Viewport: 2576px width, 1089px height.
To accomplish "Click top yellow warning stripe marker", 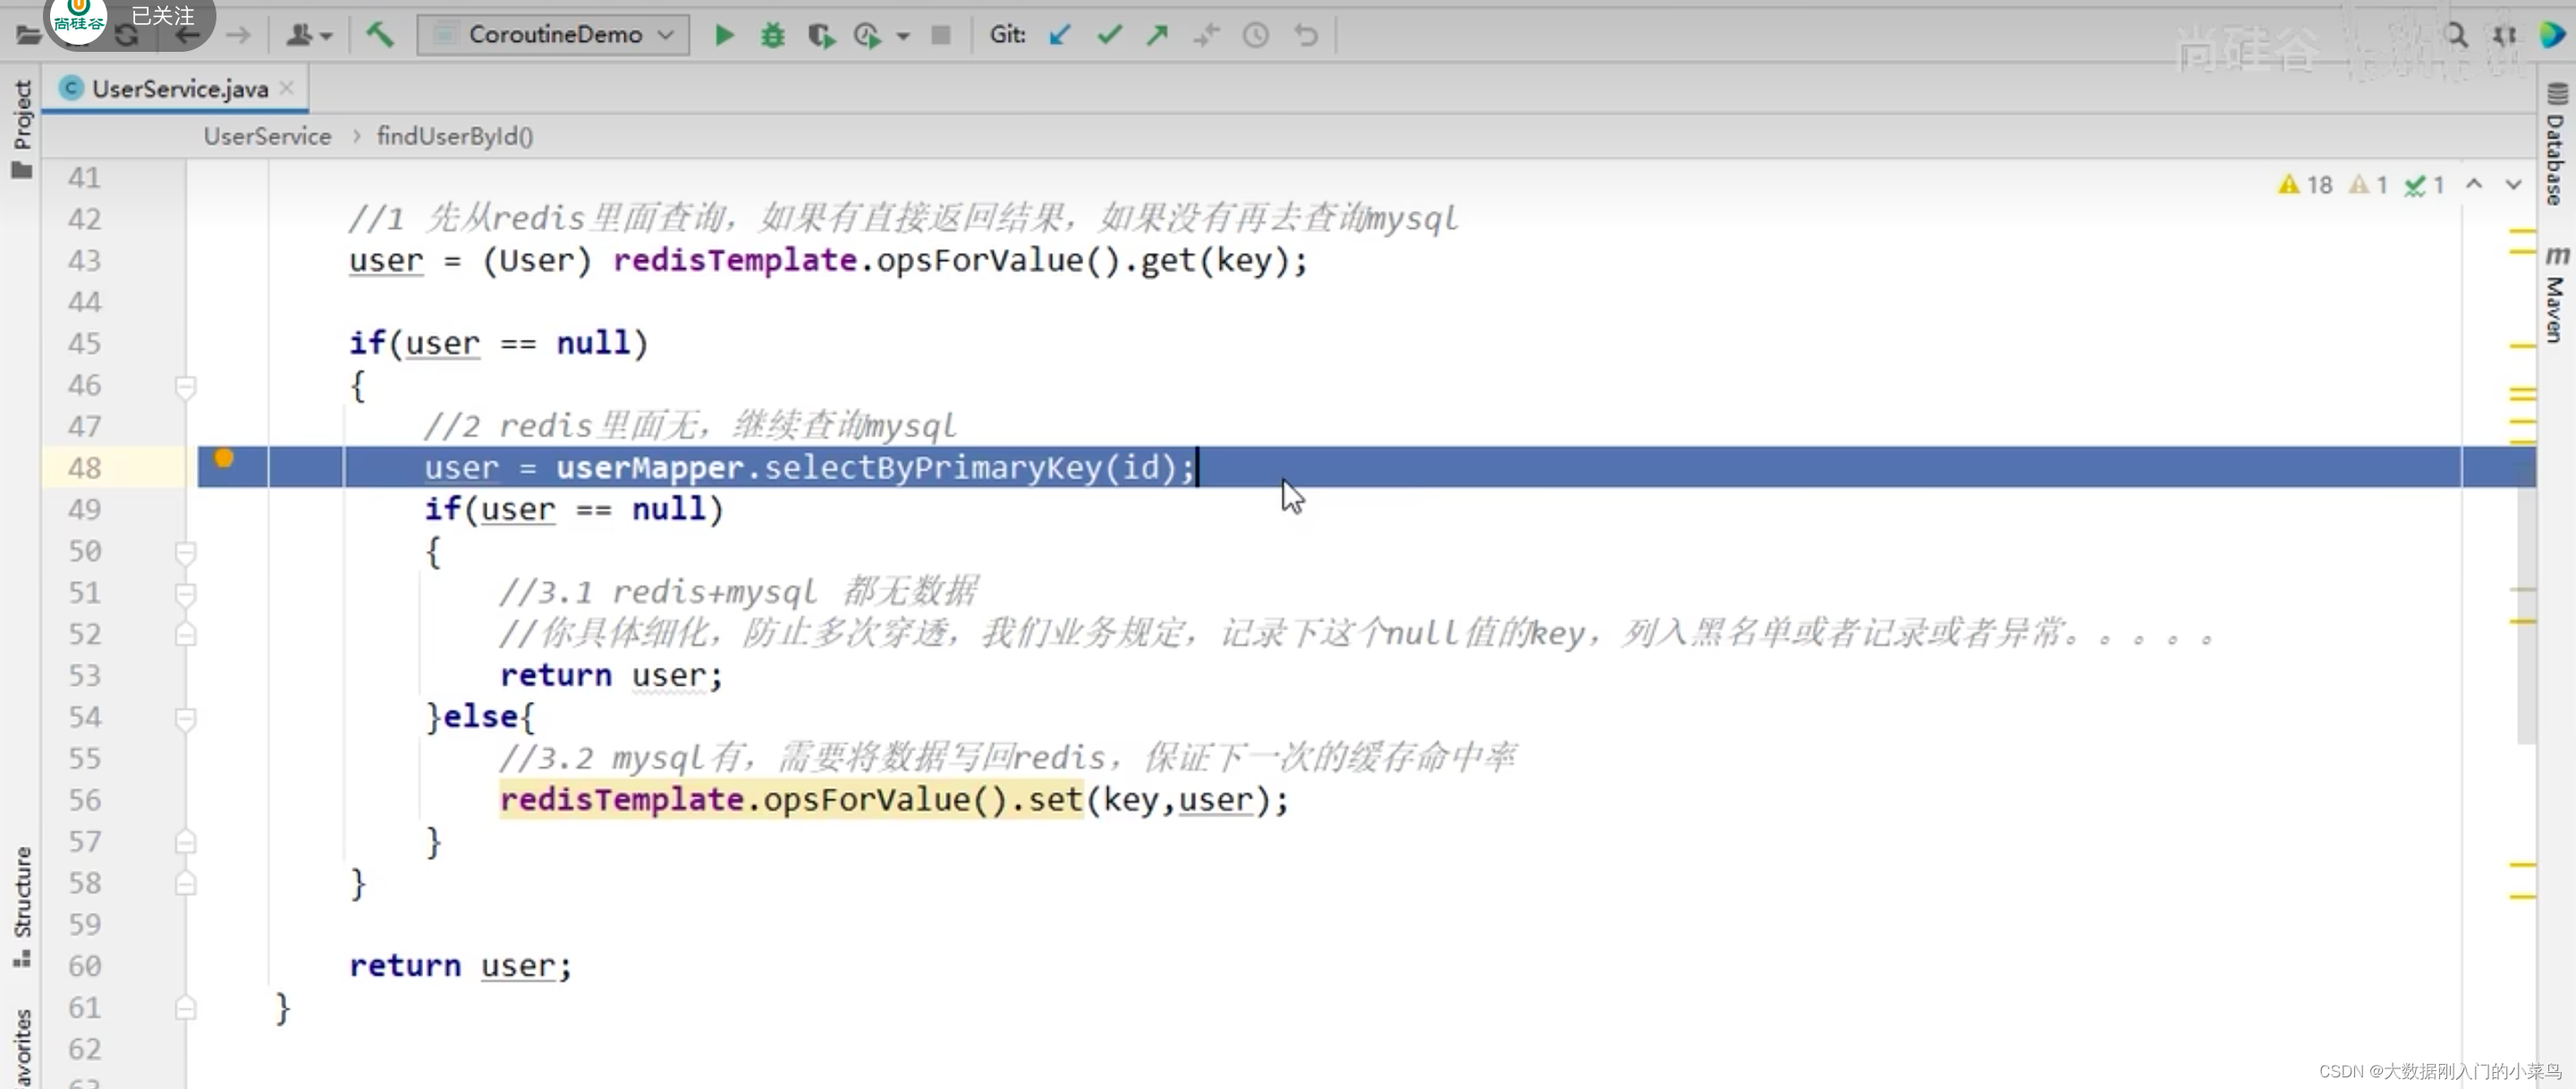I will (2523, 232).
